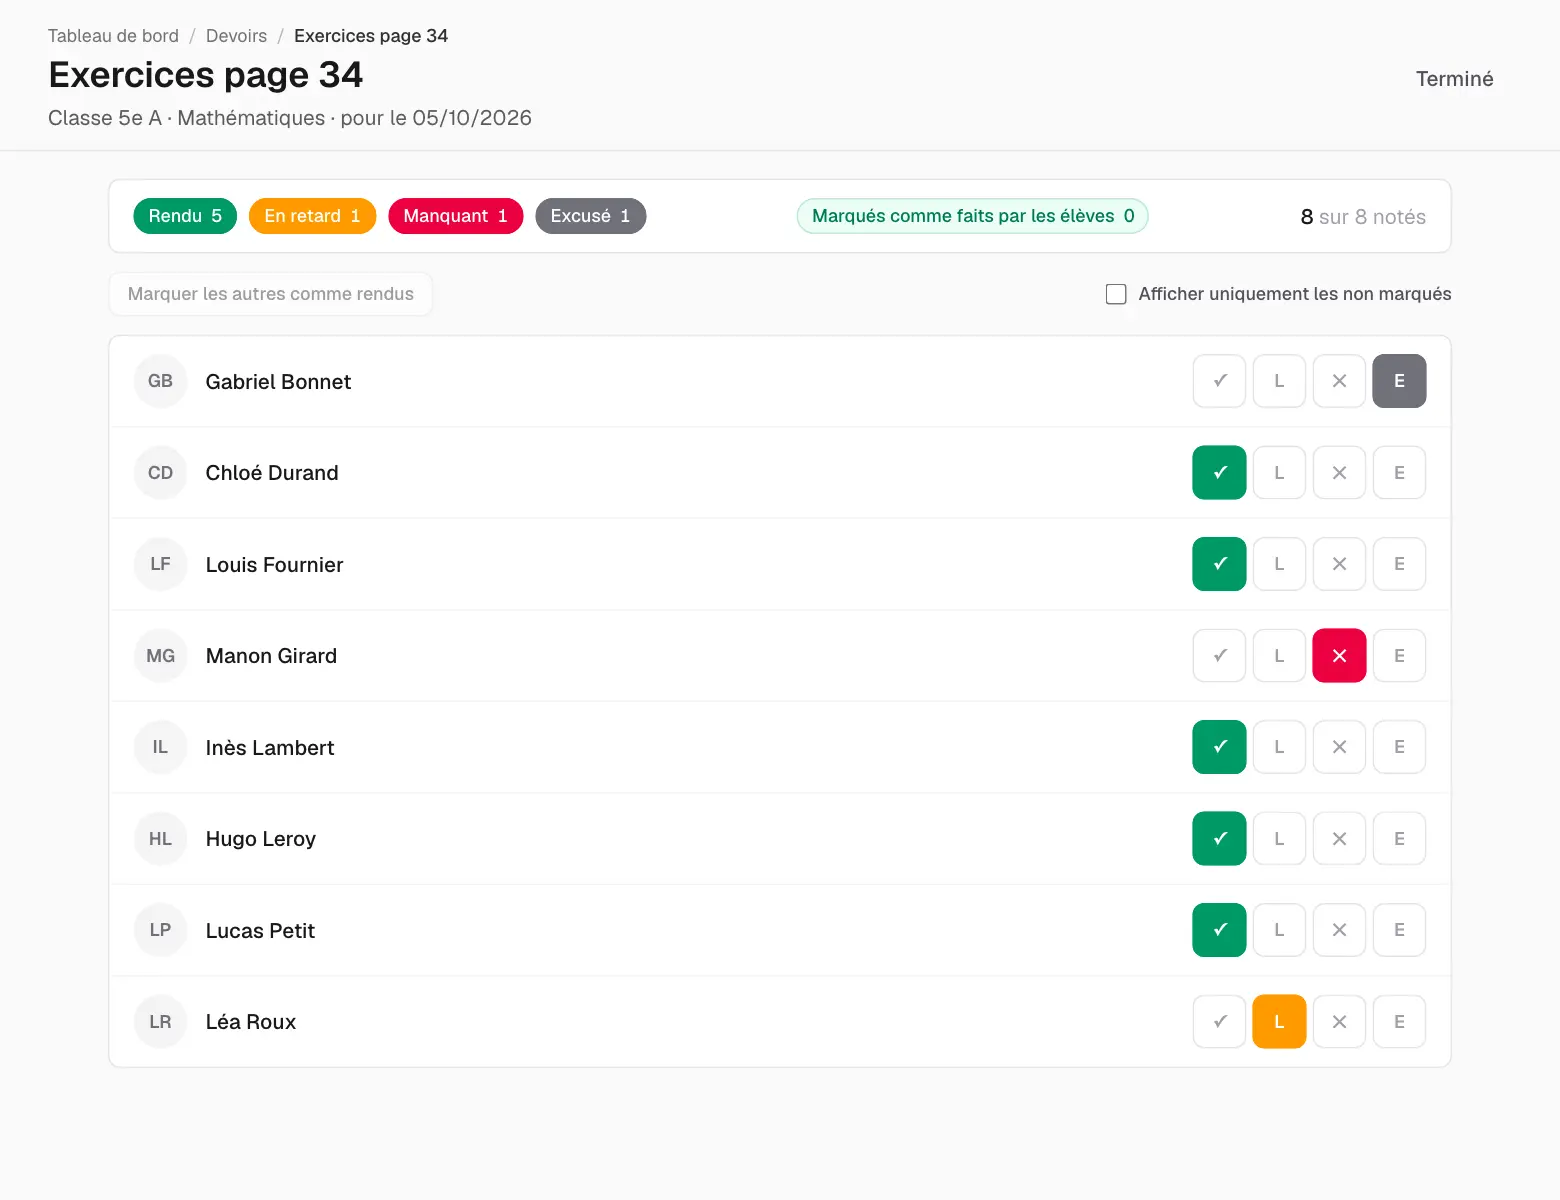Image resolution: width=1560 pixels, height=1200 pixels.
Task: Set Louis Fournier as excused with E
Action: (x=1399, y=564)
